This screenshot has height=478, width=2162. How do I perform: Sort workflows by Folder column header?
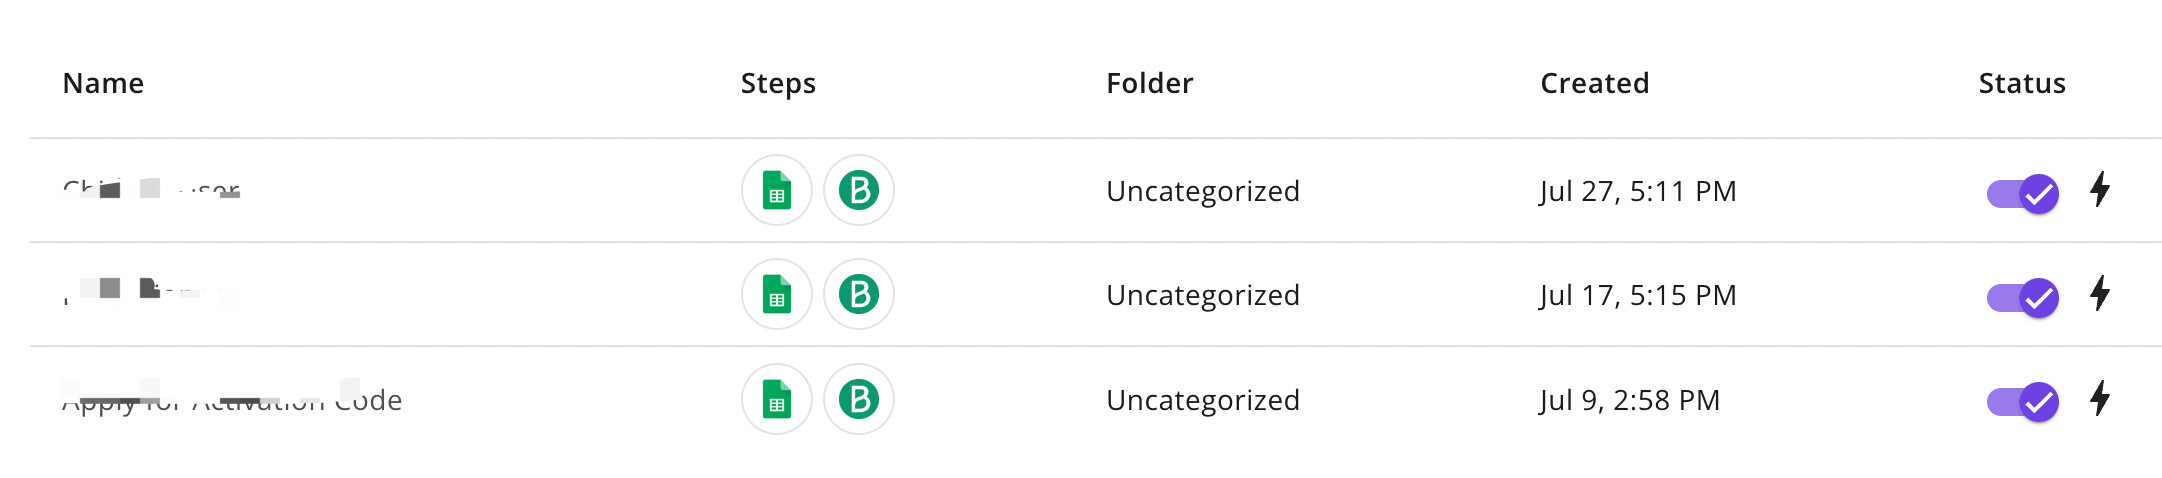tap(1149, 83)
